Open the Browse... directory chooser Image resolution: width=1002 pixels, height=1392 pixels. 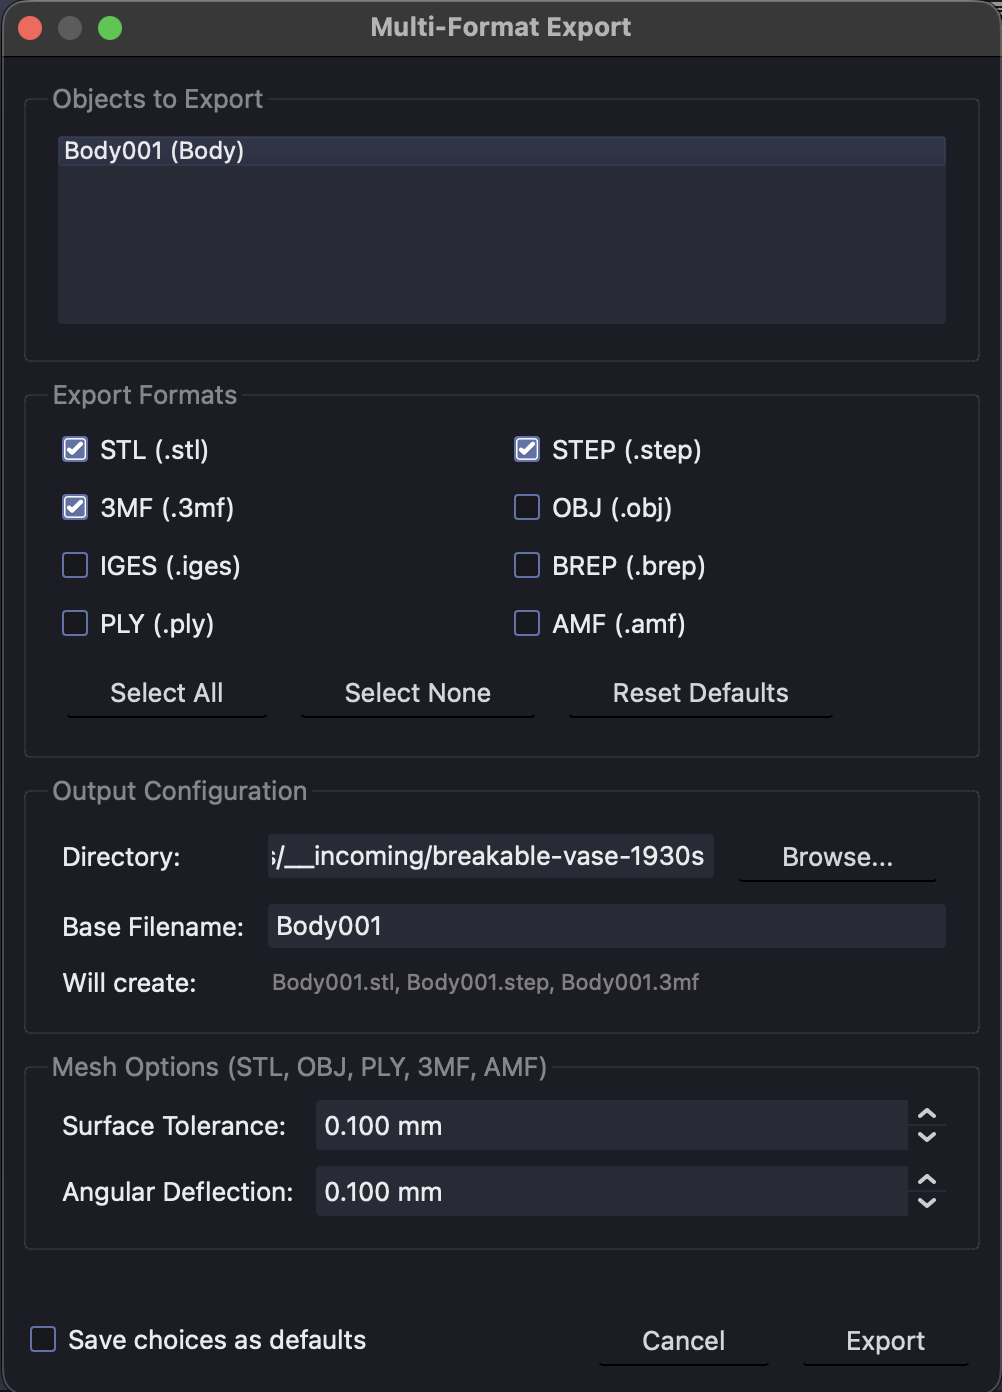click(x=837, y=857)
